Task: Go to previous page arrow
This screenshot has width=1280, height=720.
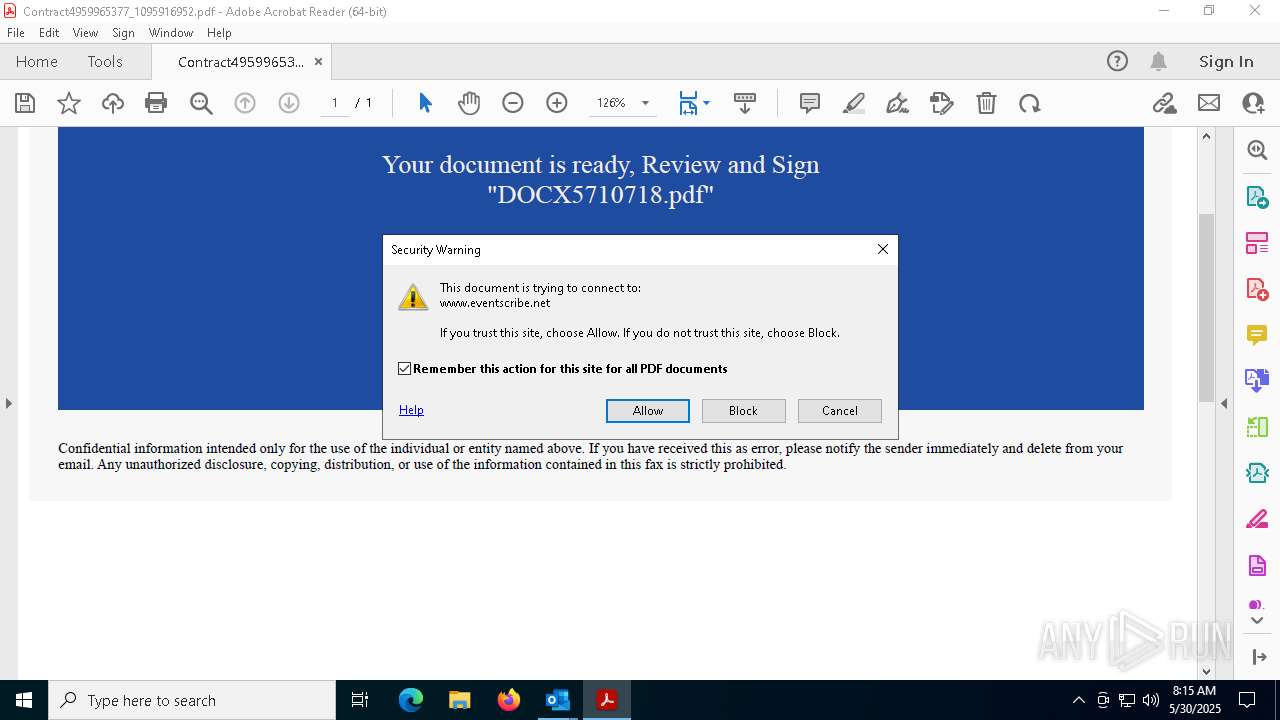Action: pos(245,103)
